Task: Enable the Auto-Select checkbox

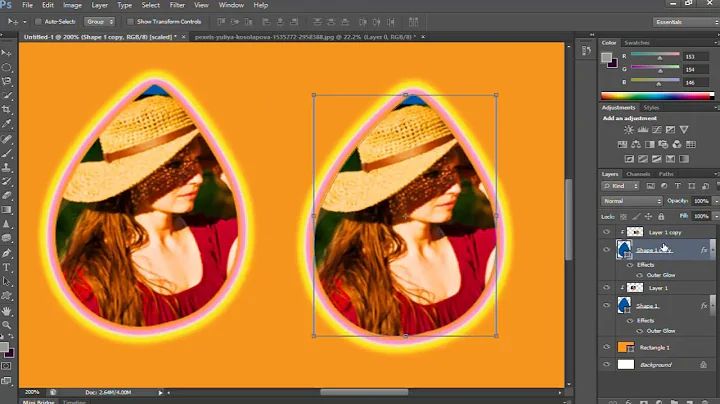Action: 39,22
